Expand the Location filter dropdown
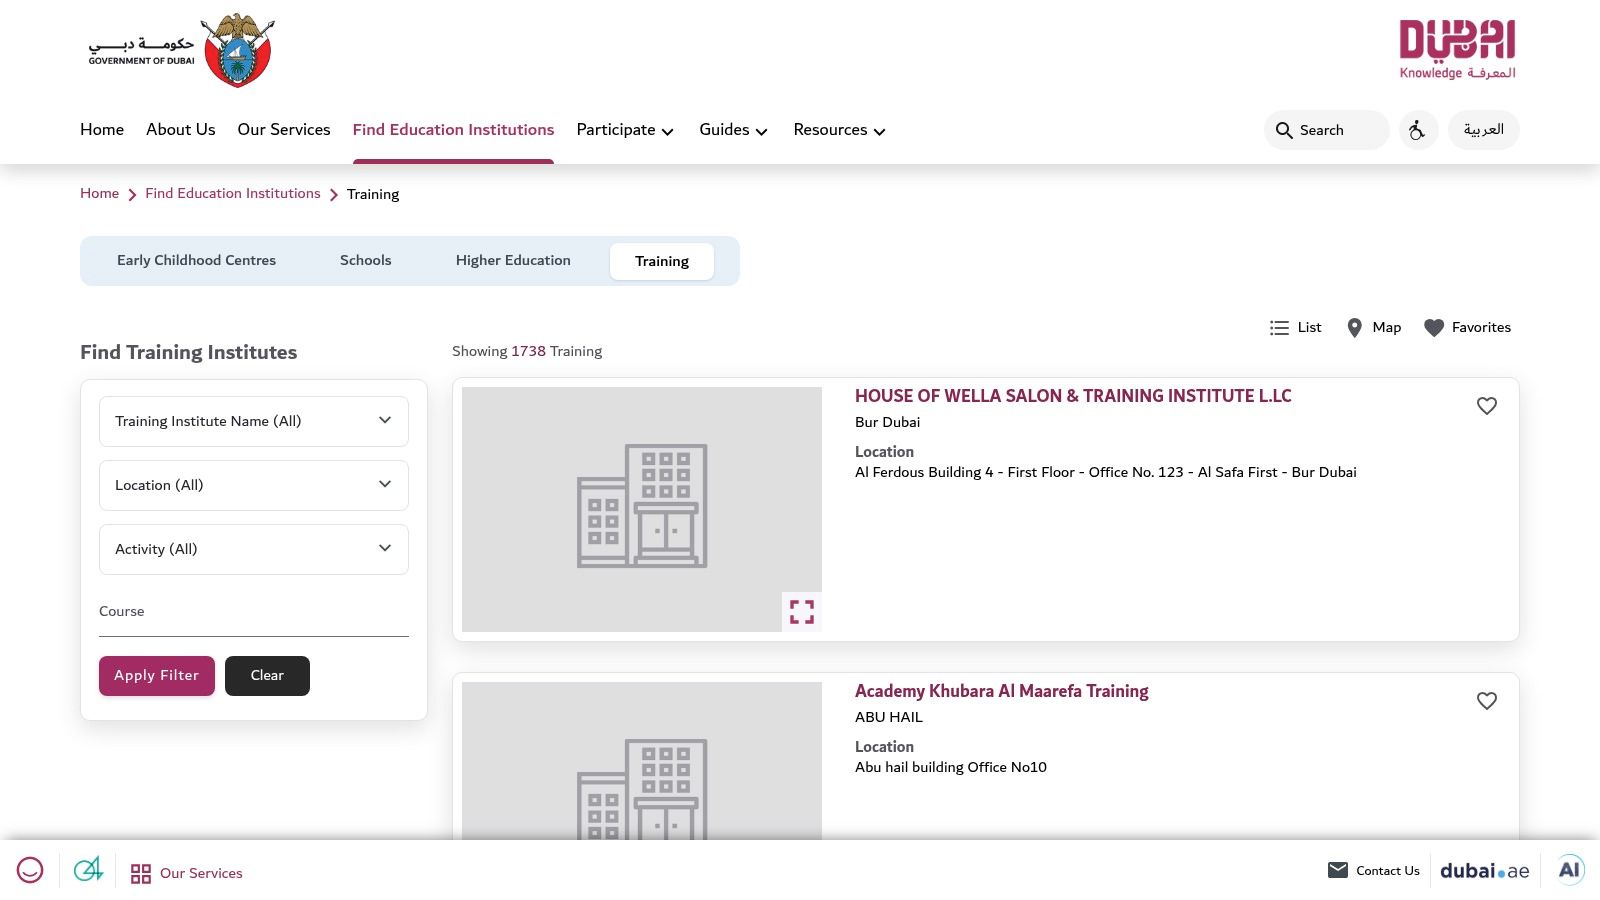This screenshot has height=900, width=1600. click(253, 485)
